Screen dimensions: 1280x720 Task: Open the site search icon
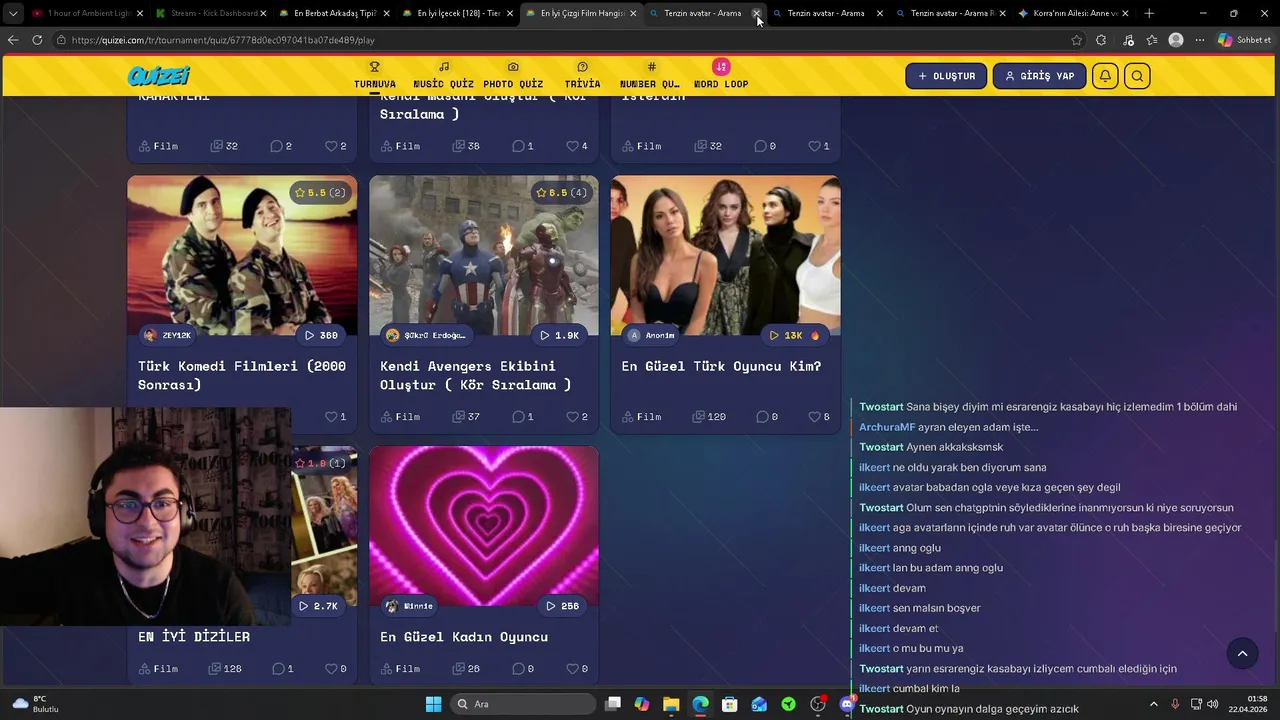tap(1137, 76)
